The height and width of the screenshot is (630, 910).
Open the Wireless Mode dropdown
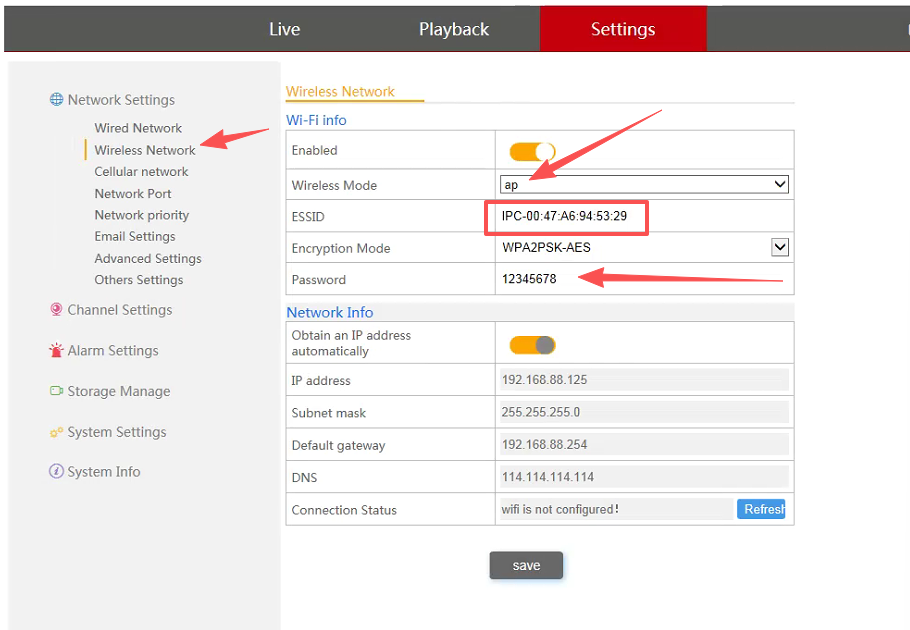(644, 185)
